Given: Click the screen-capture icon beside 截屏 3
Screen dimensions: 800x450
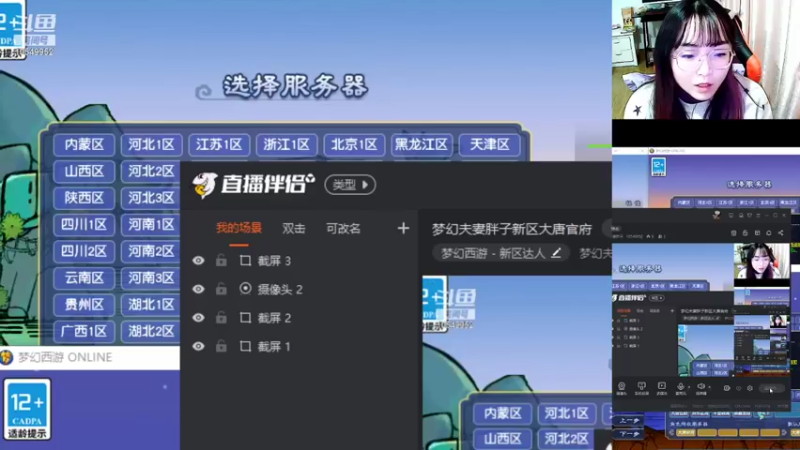Looking at the screenshot, I should point(245,261).
